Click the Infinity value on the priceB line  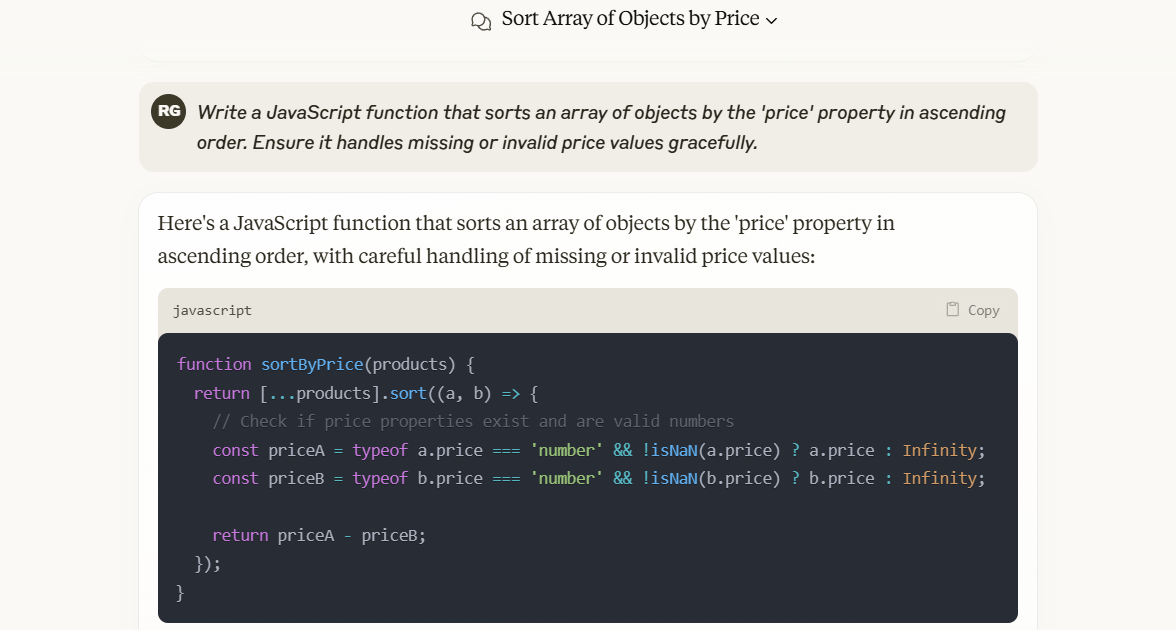939,478
